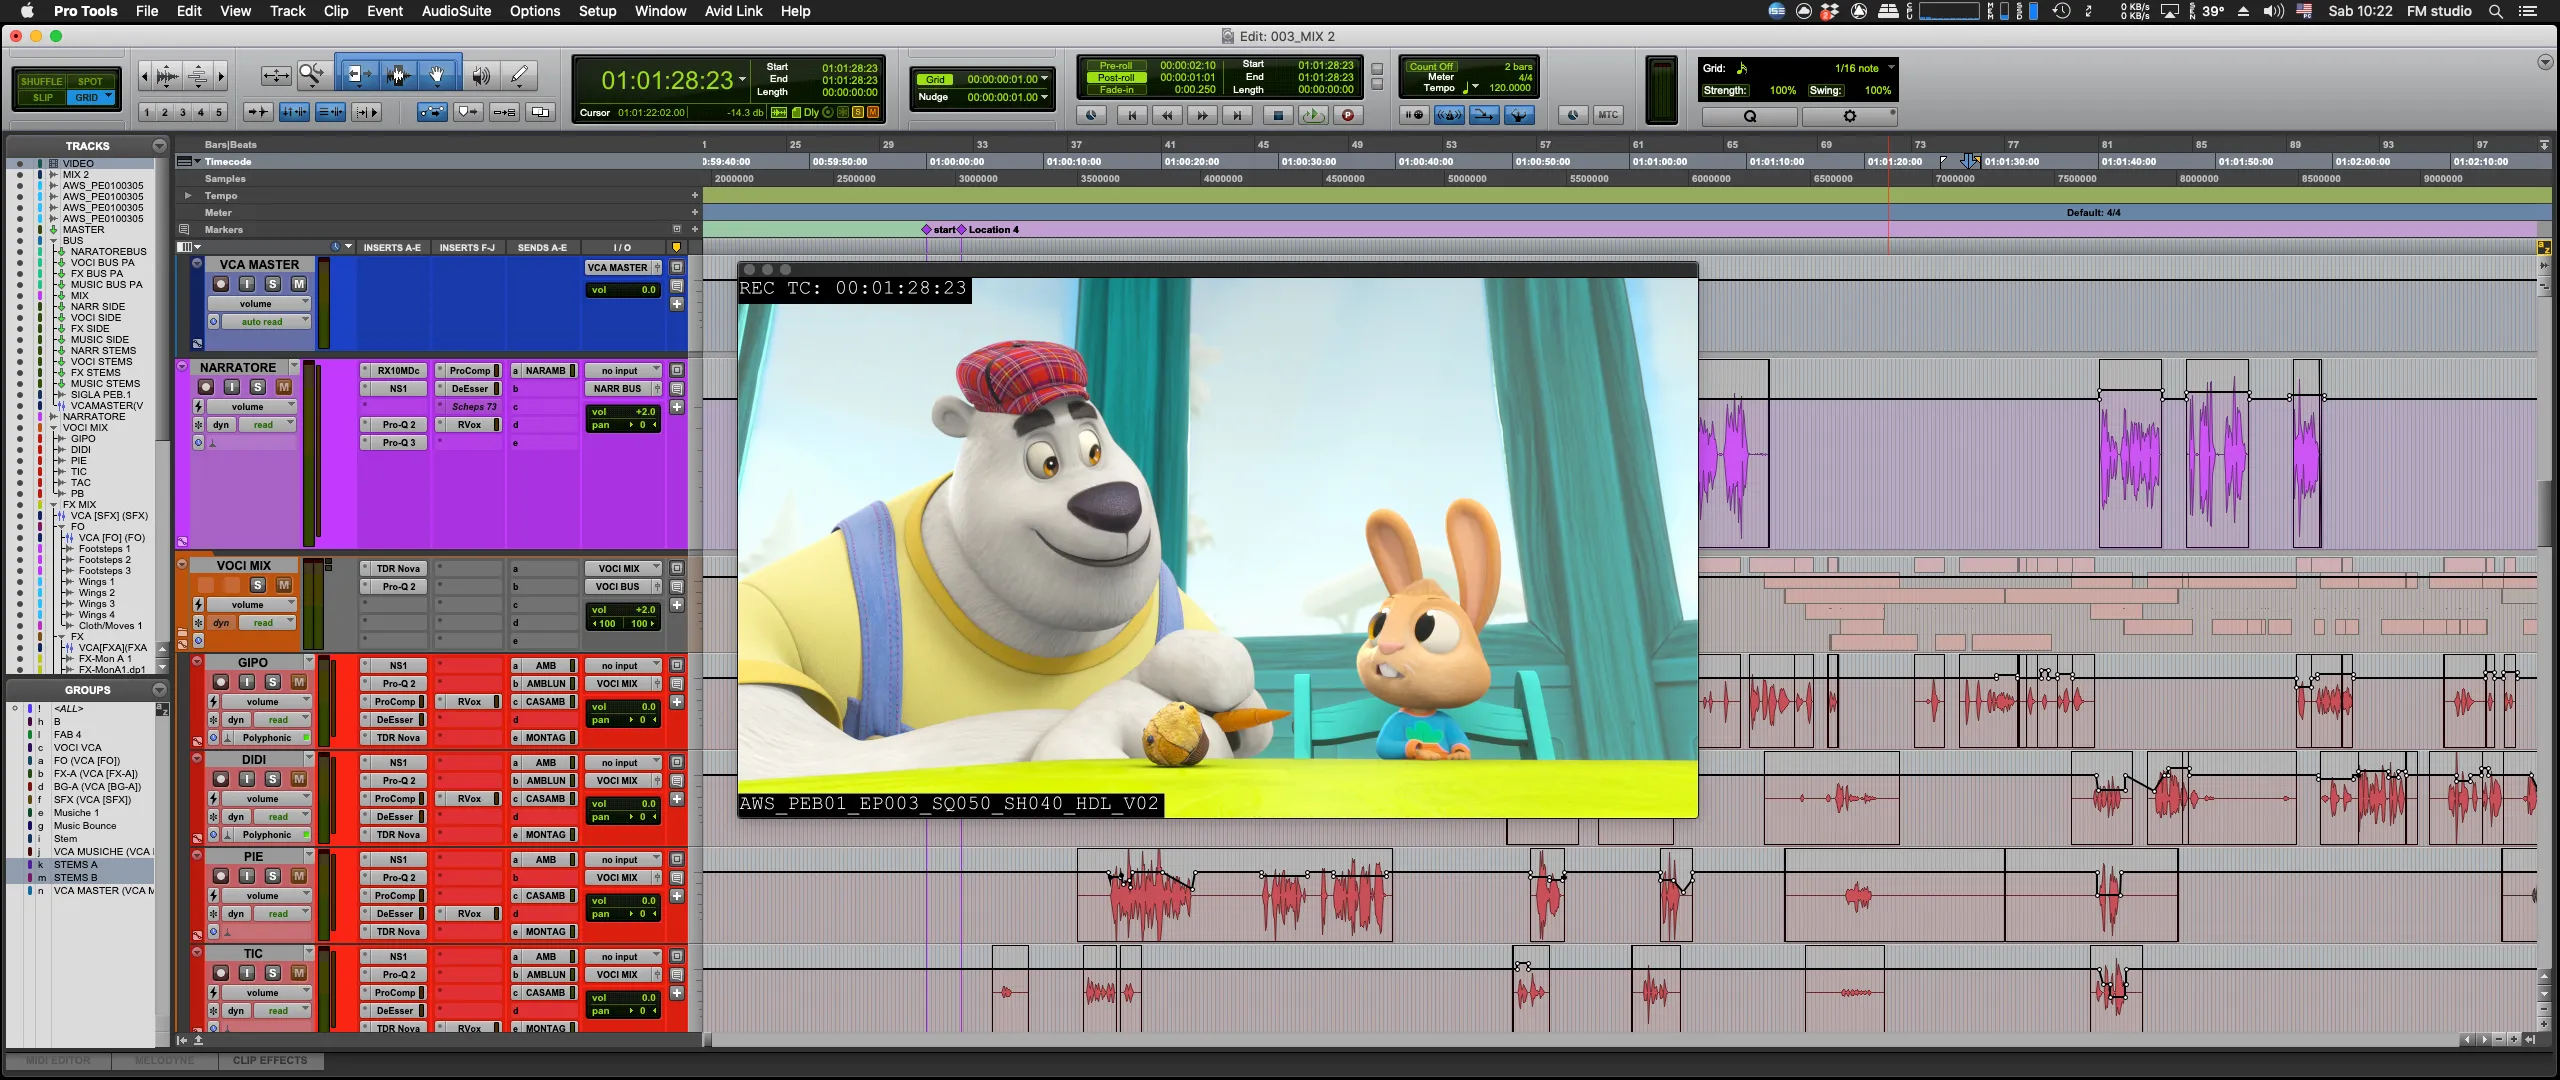Click GIPO pan value field

(x=623, y=720)
